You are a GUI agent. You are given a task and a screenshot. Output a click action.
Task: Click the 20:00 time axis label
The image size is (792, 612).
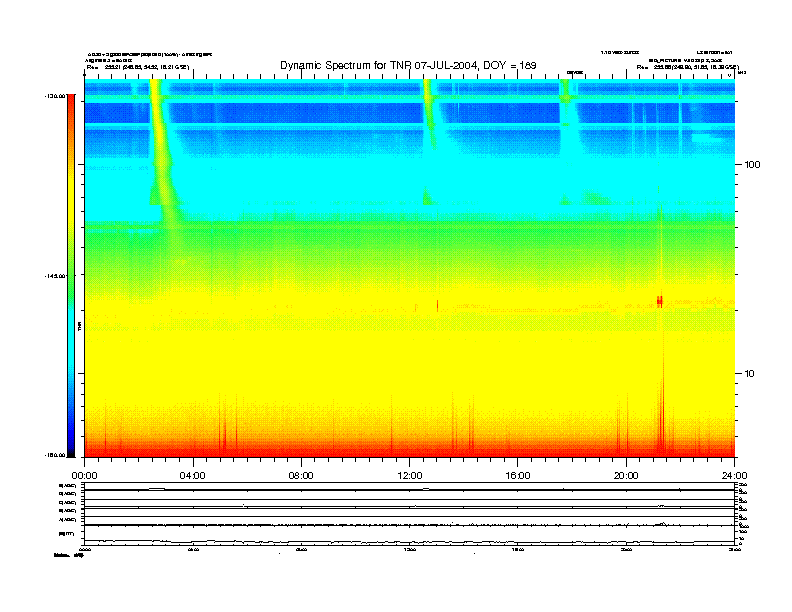tap(626, 476)
